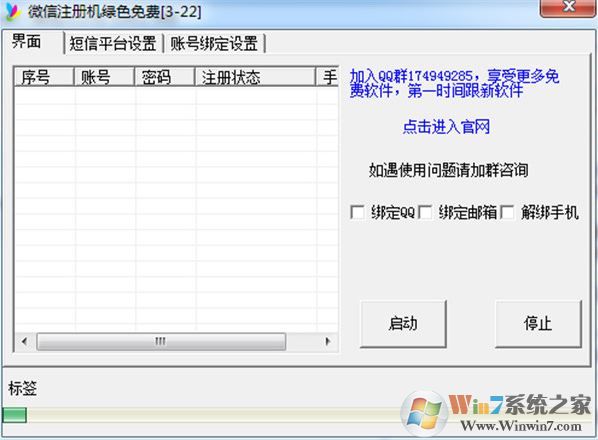This screenshot has height=440, width=598.
Task: Toggle the 解绑手机 checkbox
Action: tap(507, 212)
